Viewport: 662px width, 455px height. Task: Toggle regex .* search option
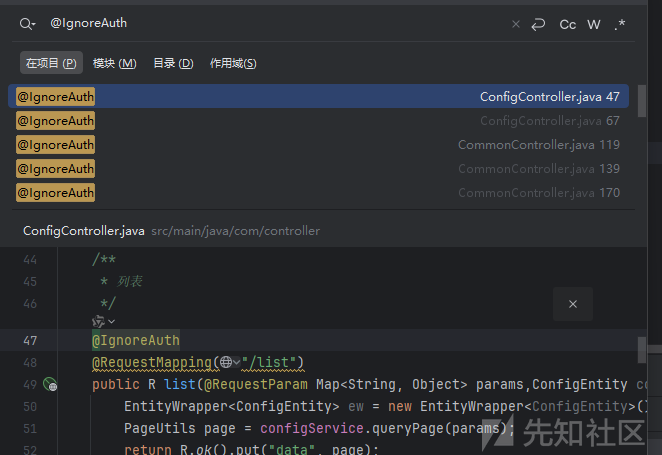tap(619, 24)
